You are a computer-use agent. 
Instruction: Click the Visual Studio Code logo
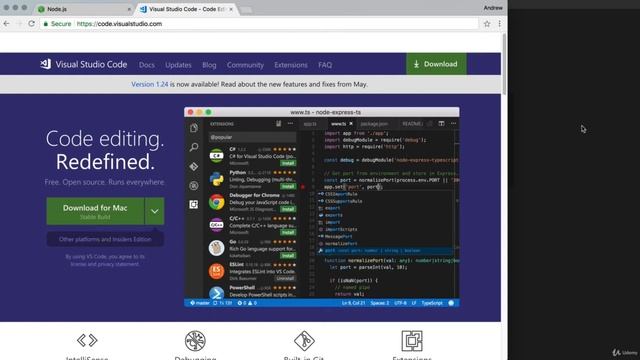point(84,64)
